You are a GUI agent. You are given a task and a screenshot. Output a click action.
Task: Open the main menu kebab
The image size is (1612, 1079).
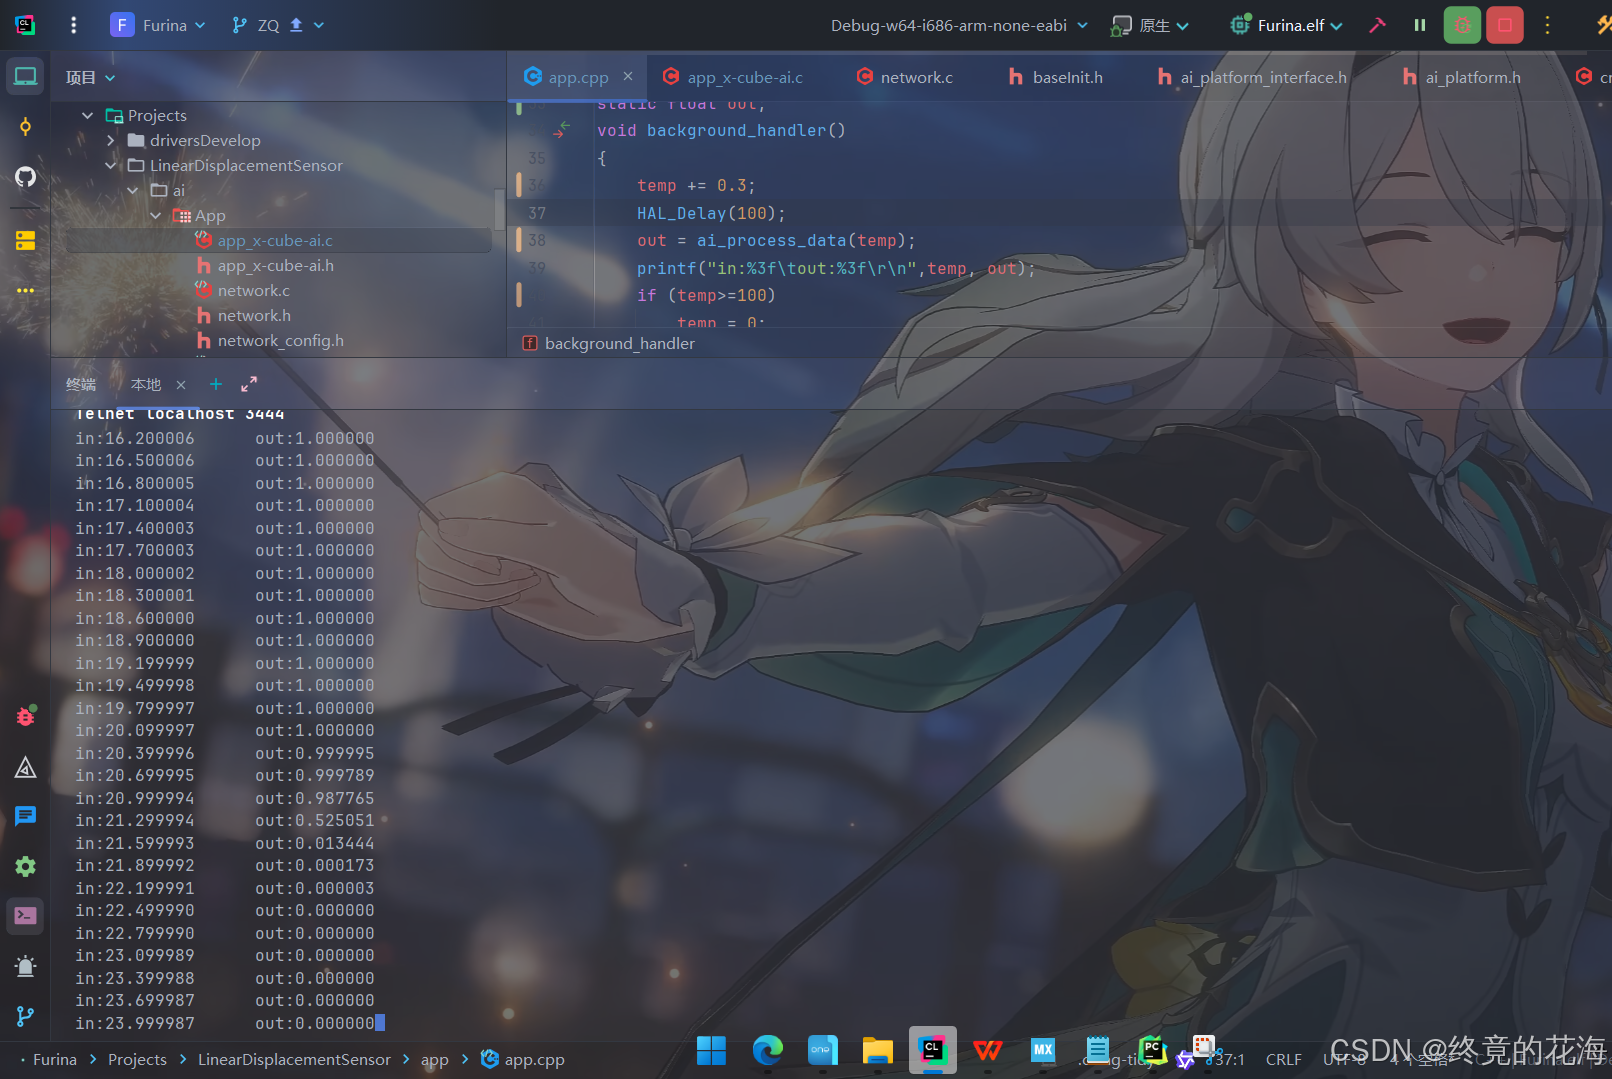click(x=73, y=25)
